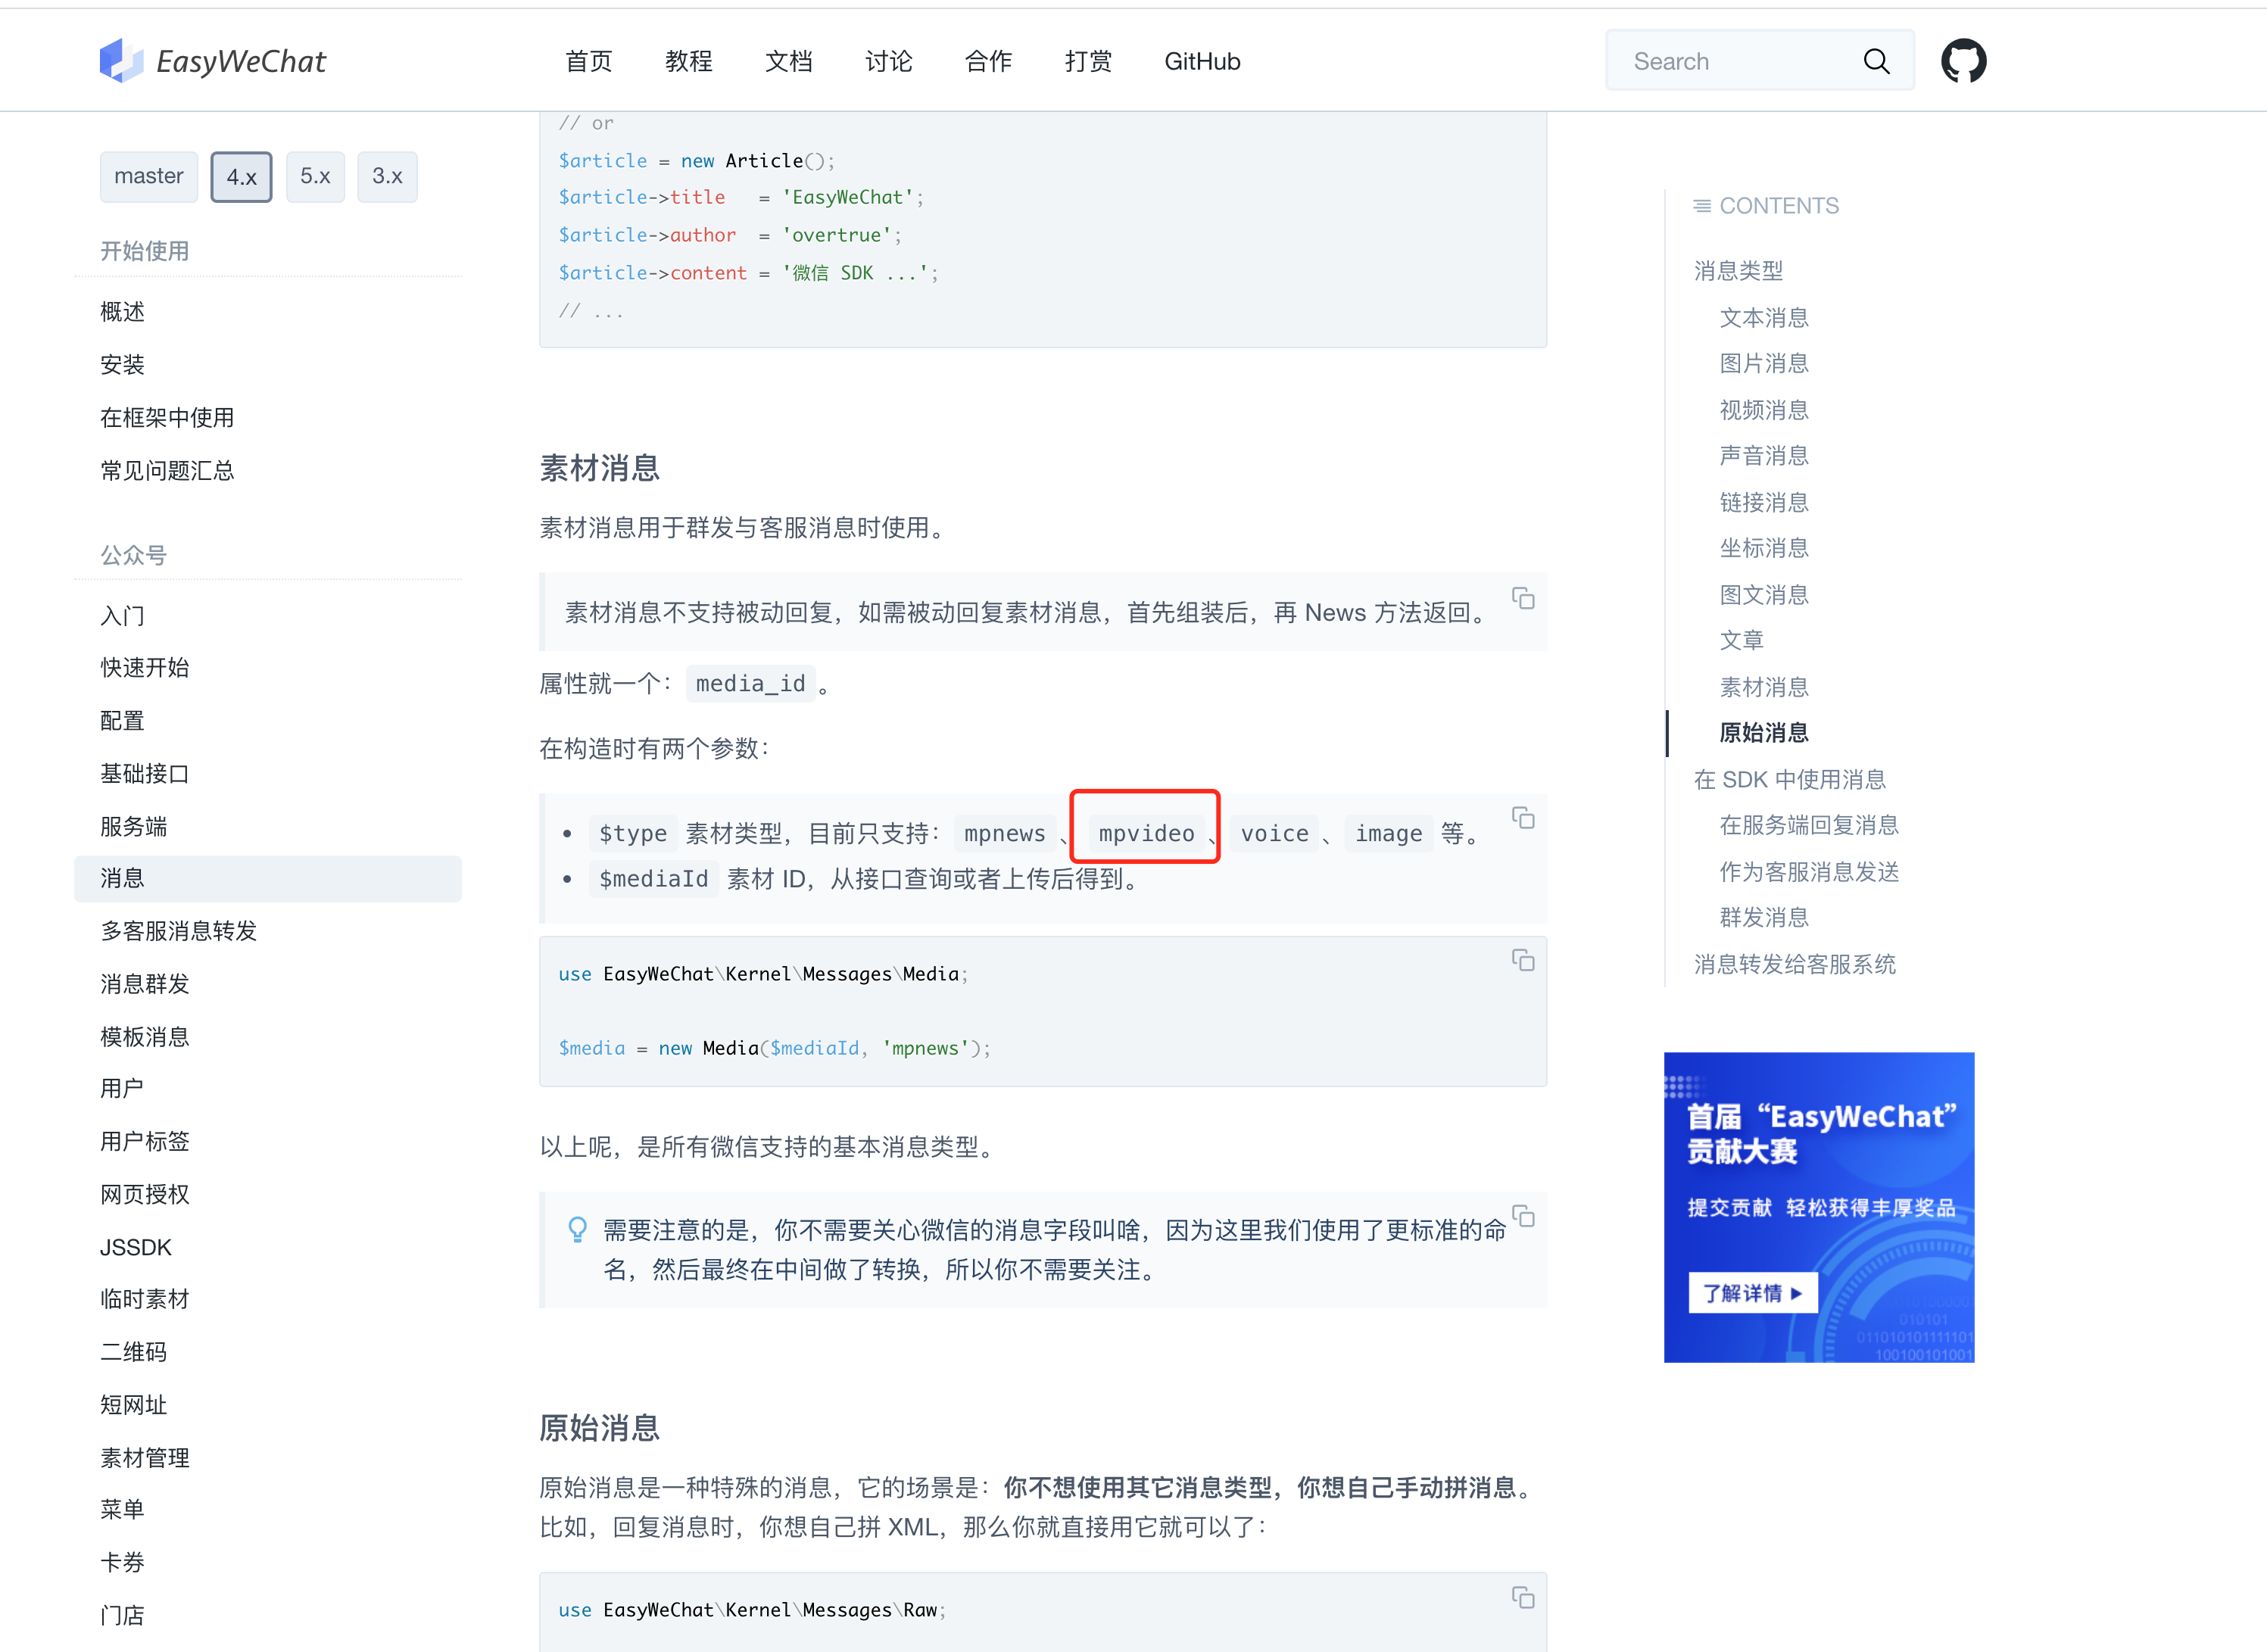Copy the lightbulb tip about message fields
The height and width of the screenshot is (1652, 2267).
pyautogui.click(x=1523, y=1217)
